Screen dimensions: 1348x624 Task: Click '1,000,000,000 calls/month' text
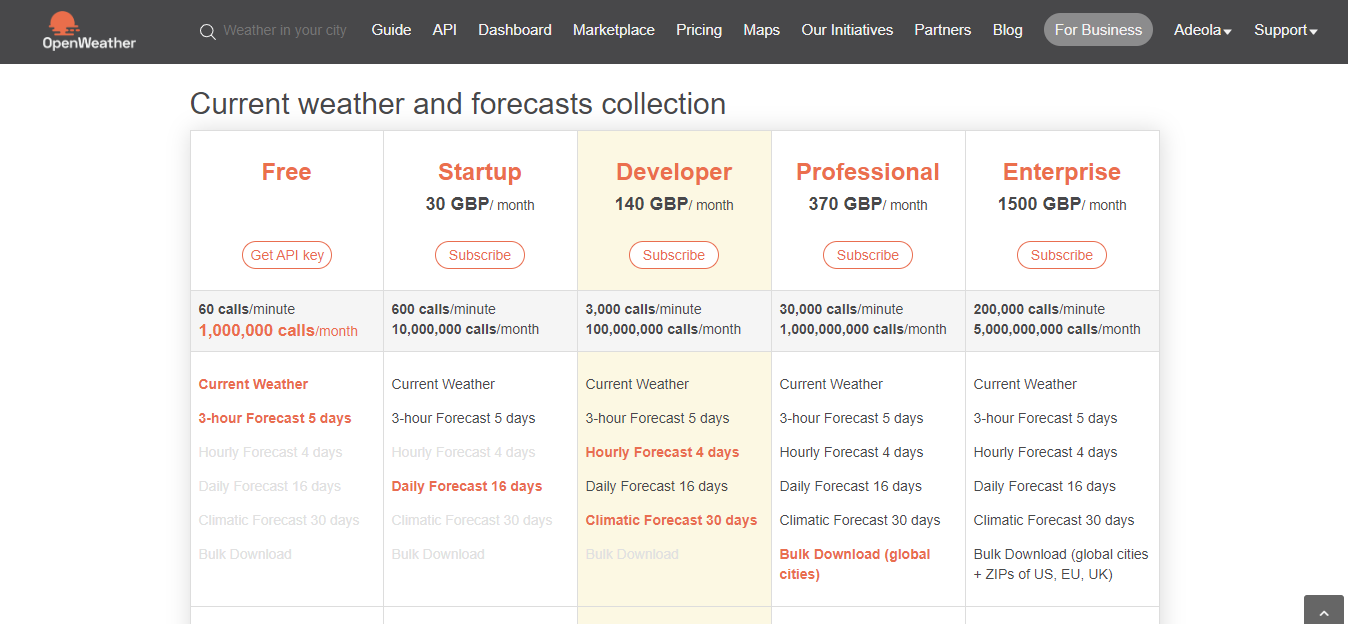(863, 329)
